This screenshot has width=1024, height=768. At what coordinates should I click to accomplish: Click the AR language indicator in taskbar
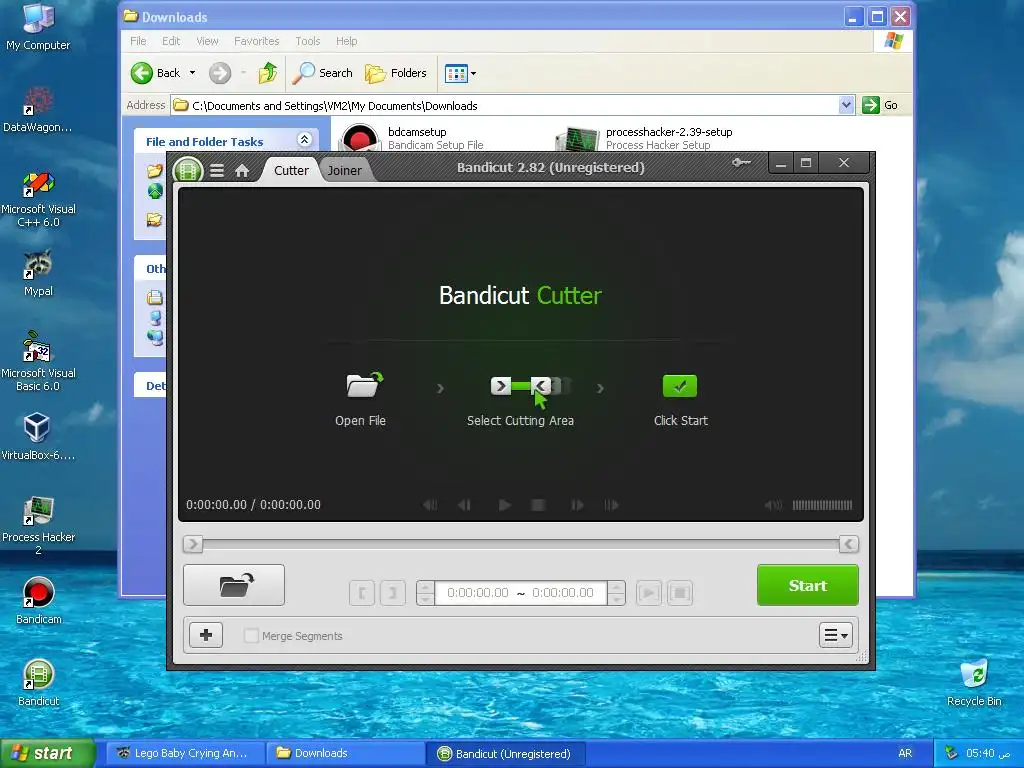pos(904,753)
